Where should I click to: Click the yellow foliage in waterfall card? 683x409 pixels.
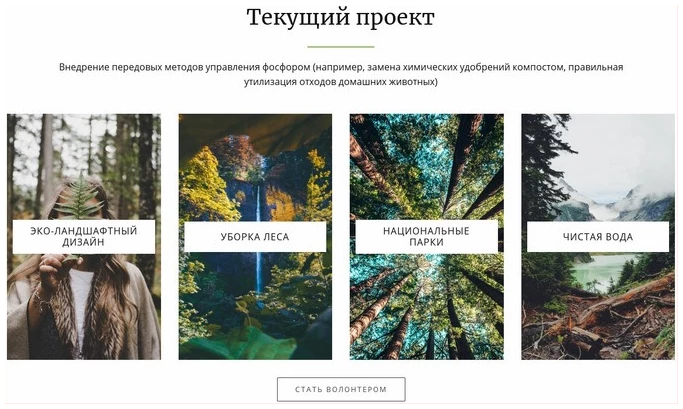tap(205, 185)
